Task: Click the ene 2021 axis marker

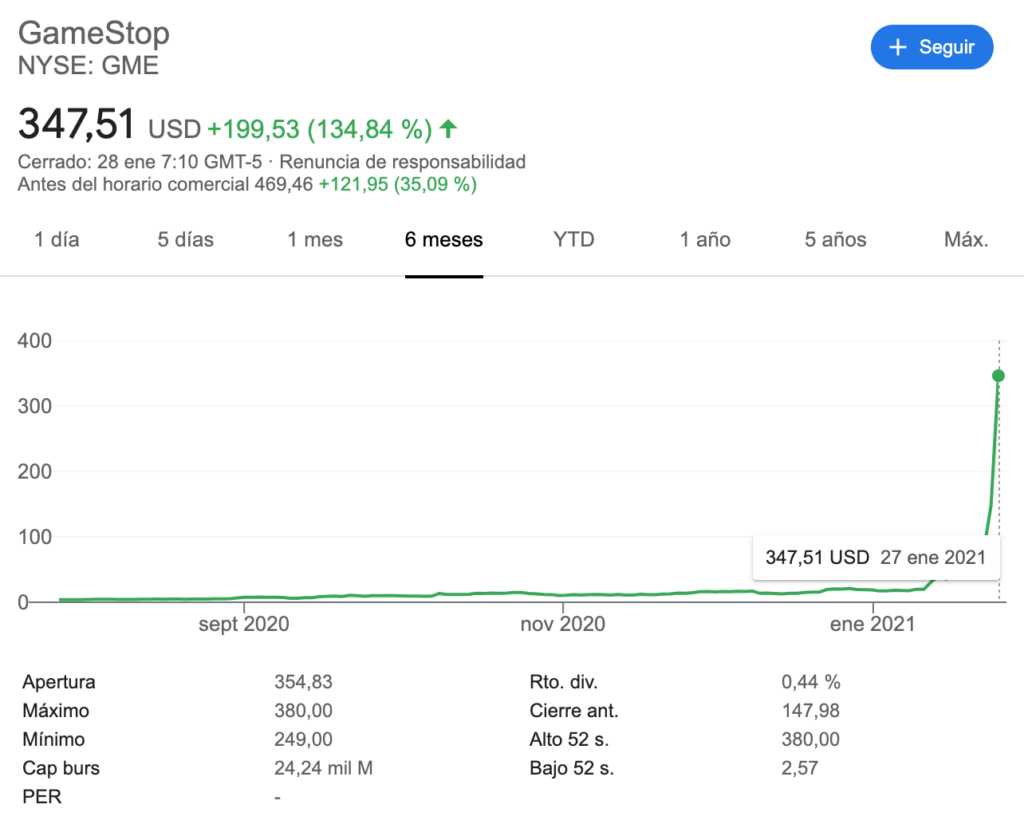Action: [872, 624]
